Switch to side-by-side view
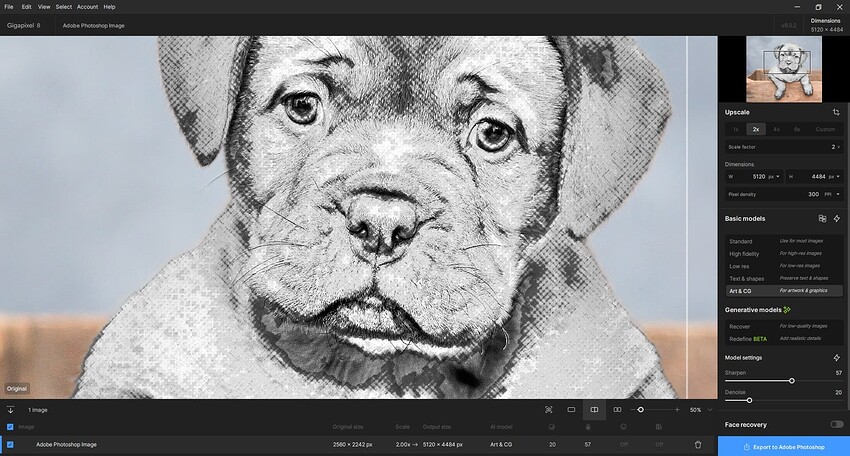 click(x=617, y=409)
